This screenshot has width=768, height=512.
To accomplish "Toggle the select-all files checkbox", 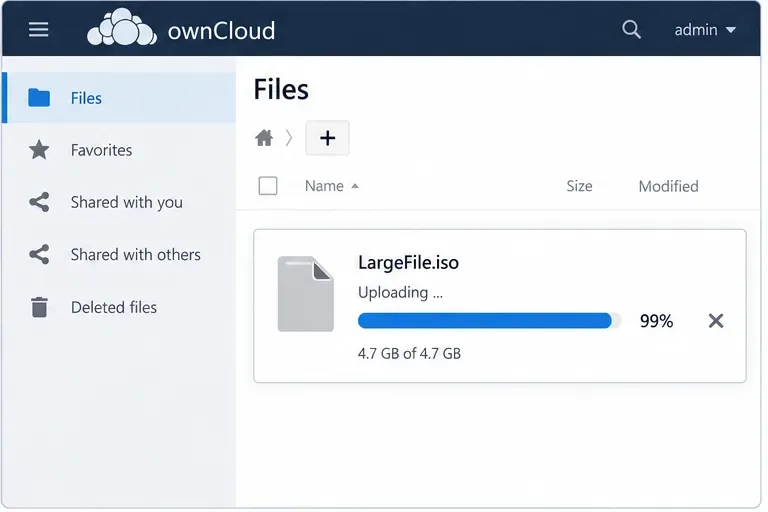I will [x=268, y=186].
